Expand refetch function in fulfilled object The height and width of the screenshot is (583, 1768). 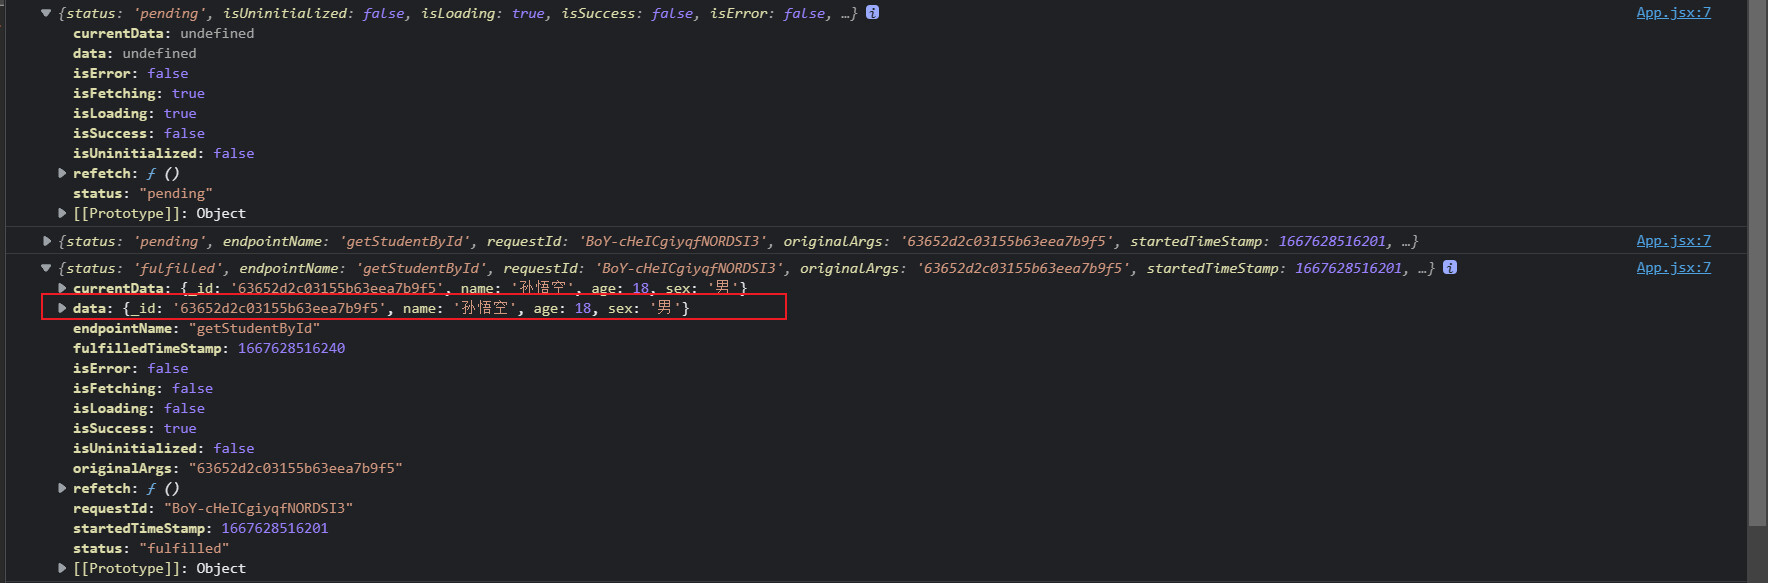(x=62, y=488)
